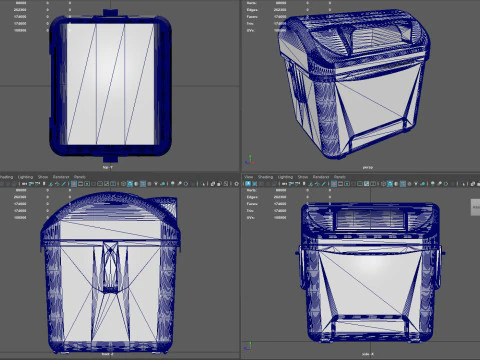Toggle X-ray joints in front view panel
The height and width of the screenshot is (360, 480).
coord(226,184)
